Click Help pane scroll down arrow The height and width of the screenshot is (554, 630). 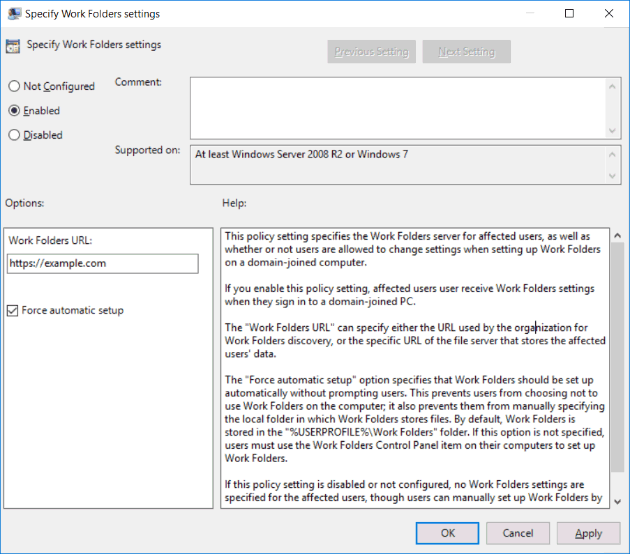coord(618,501)
